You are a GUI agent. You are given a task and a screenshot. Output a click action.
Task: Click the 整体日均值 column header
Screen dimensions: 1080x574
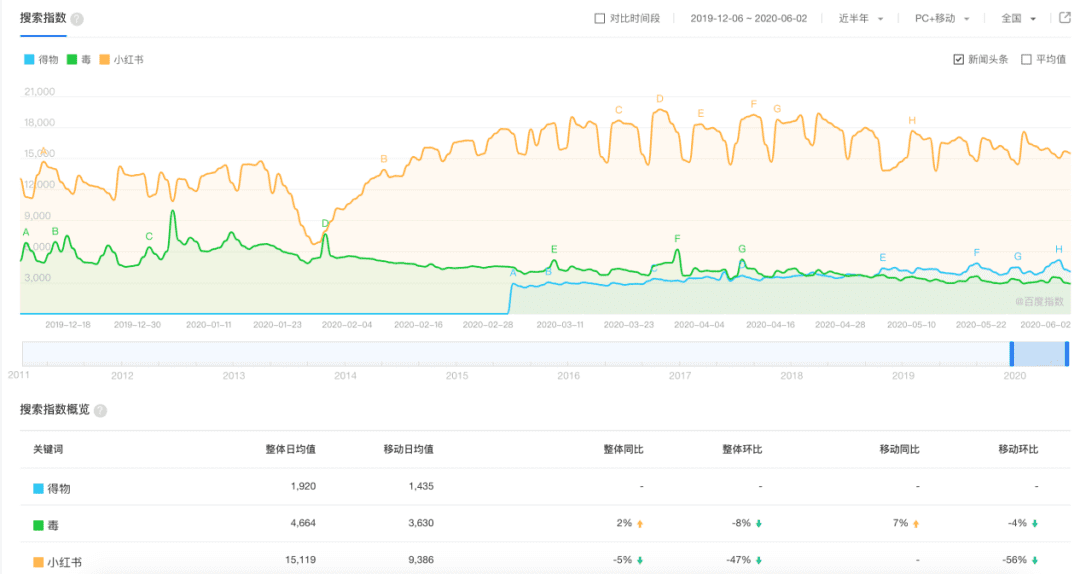pyautogui.click(x=291, y=449)
